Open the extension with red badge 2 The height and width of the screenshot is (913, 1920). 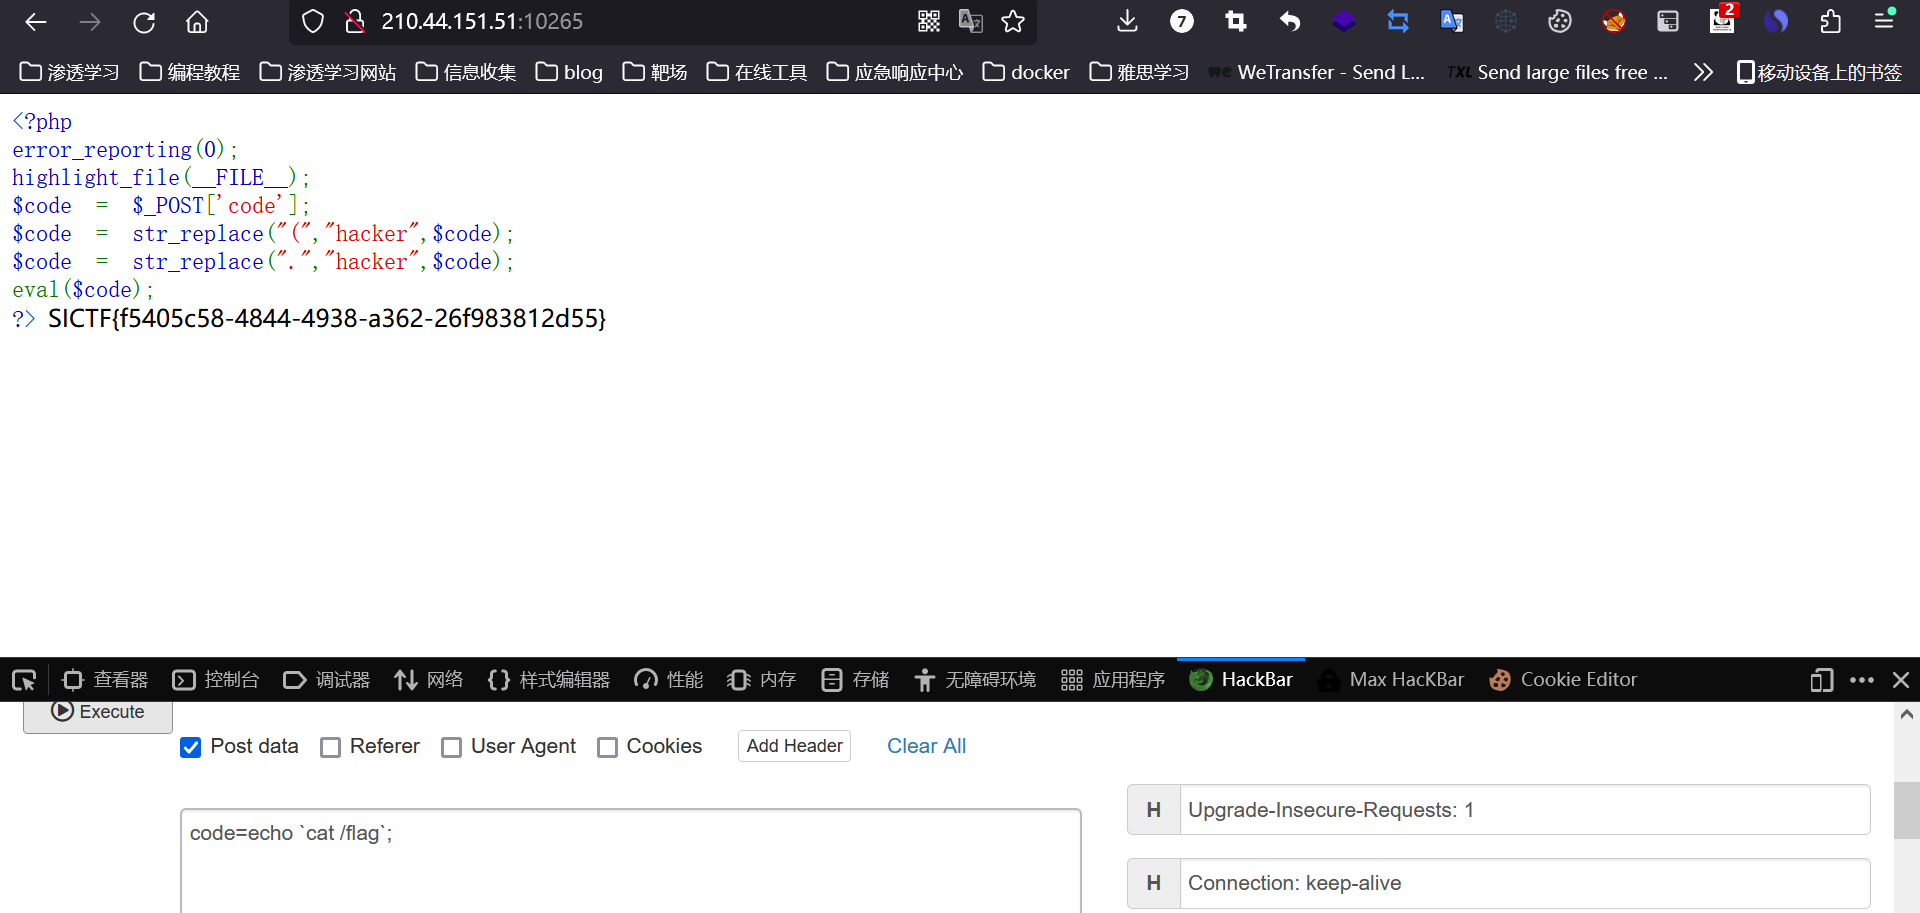[x=1723, y=19]
